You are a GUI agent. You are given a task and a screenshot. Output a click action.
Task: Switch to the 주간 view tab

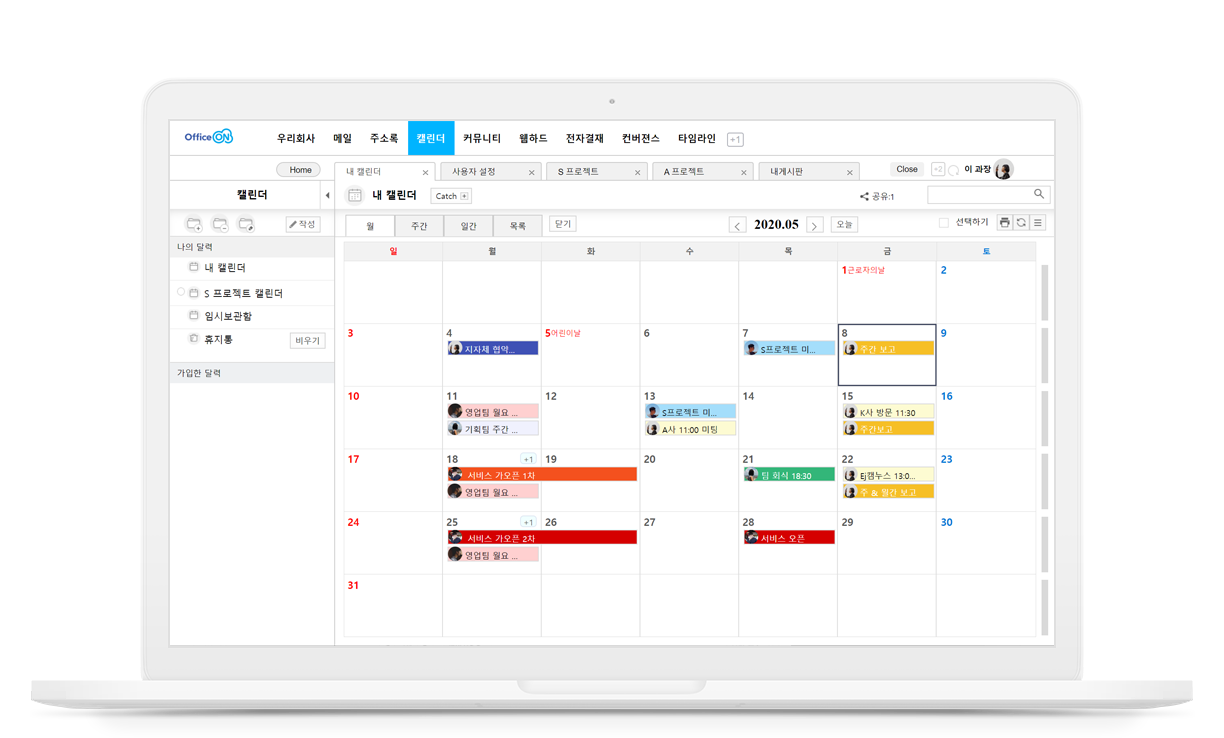[x=419, y=226]
